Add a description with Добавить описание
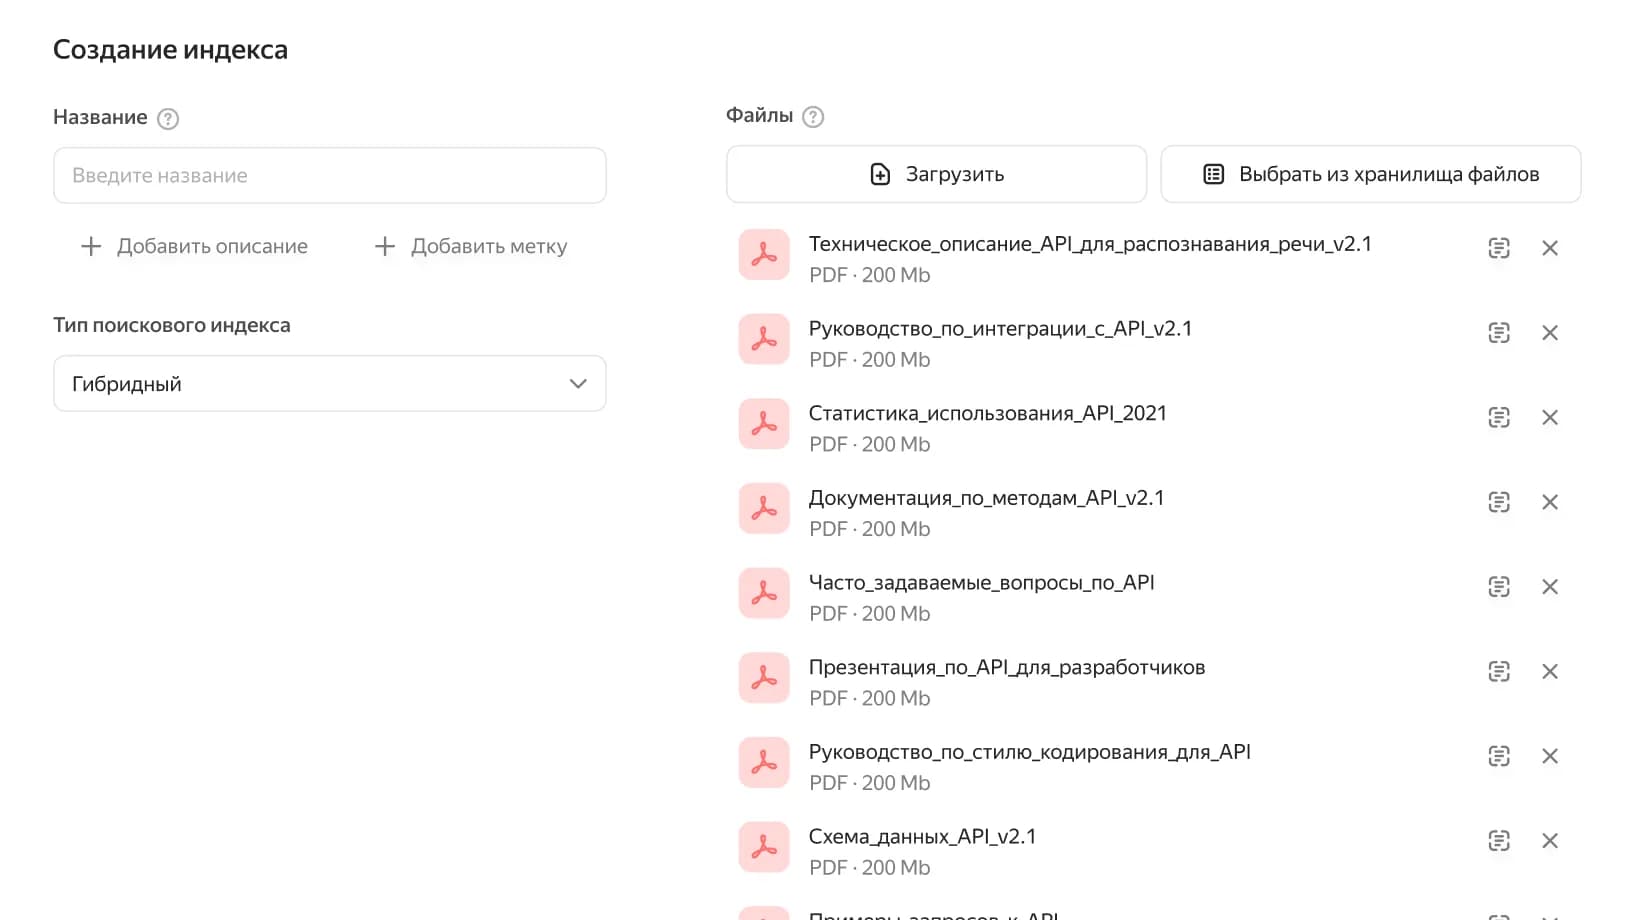 tap(194, 246)
